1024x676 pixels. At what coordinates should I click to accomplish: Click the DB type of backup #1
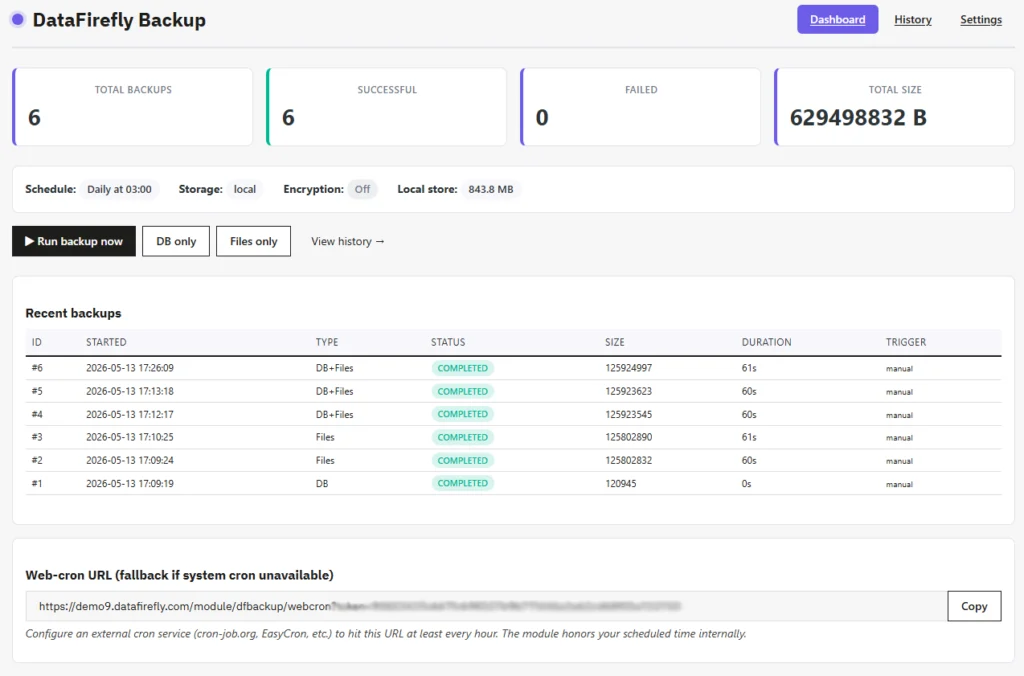click(x=322, y=483)
